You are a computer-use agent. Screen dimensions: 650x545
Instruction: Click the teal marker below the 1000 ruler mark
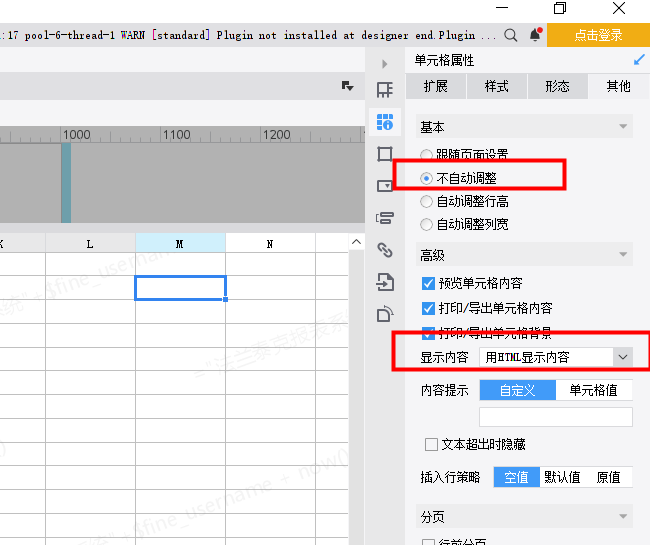(x=66, y=183)
